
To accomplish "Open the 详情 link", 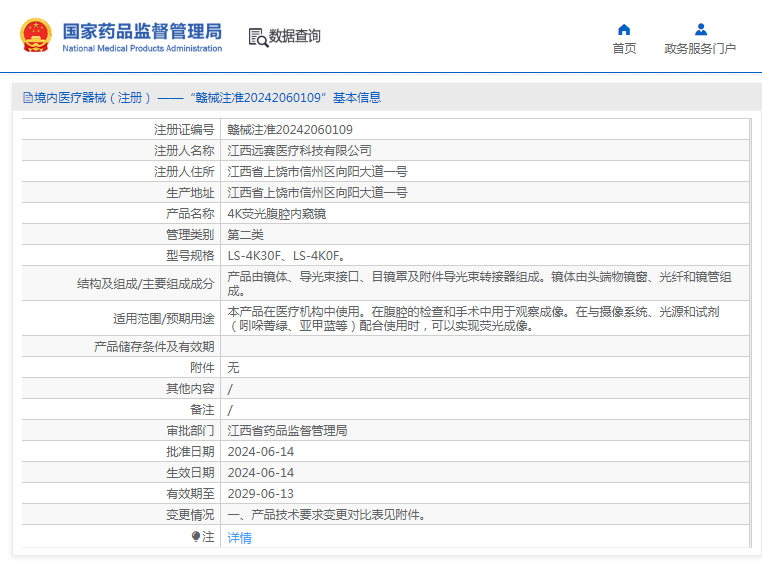I will (x=240, y=537).
